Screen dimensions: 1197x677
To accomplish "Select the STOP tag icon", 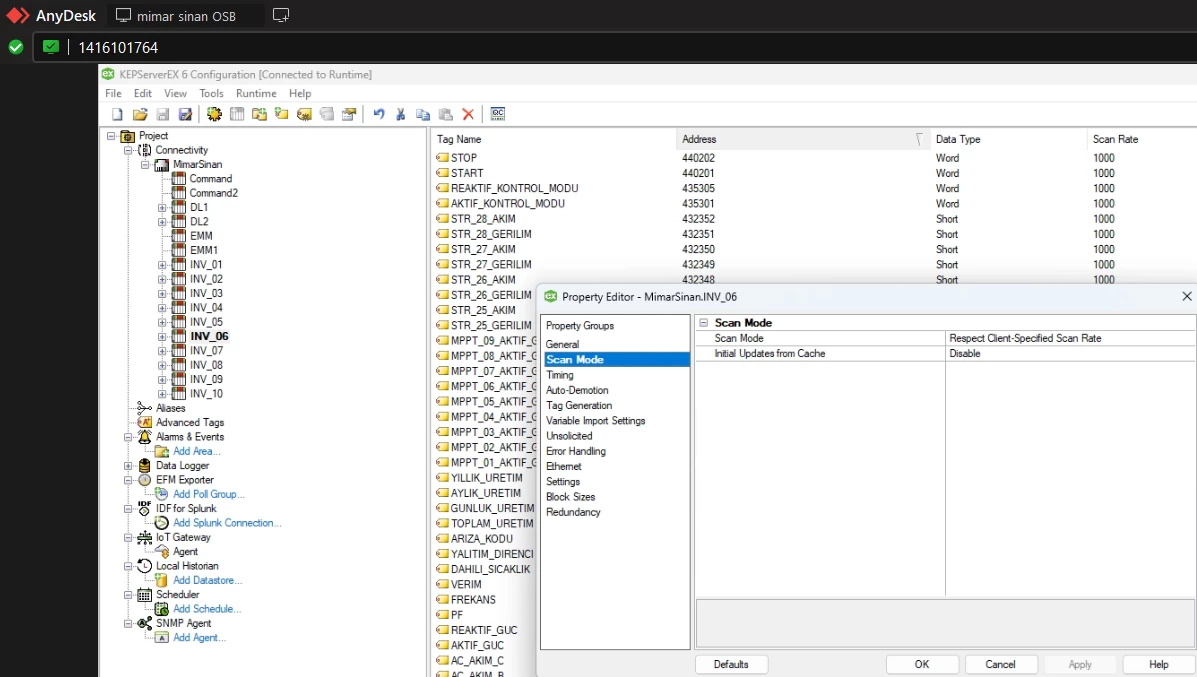I will [x=442, y=158].
